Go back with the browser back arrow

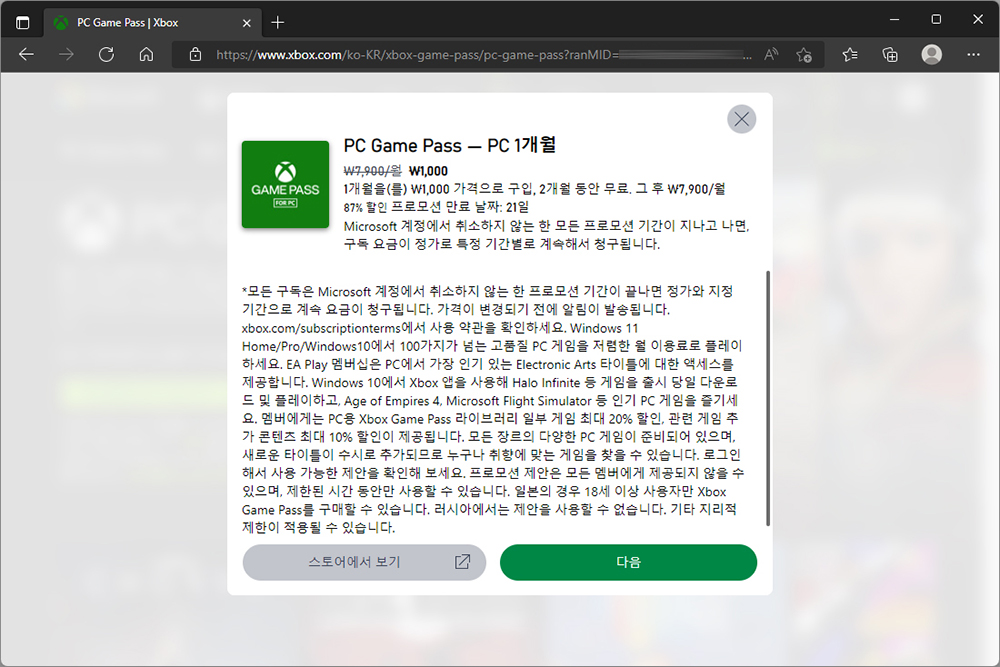pyautogui.click(x=26, y=55)
